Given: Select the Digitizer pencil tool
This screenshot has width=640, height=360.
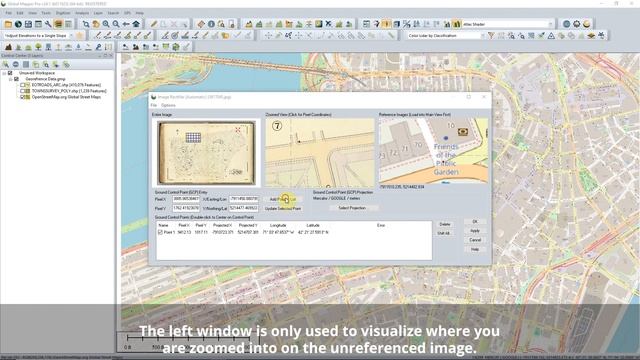Looking at the screenshot, I should 153,24.
